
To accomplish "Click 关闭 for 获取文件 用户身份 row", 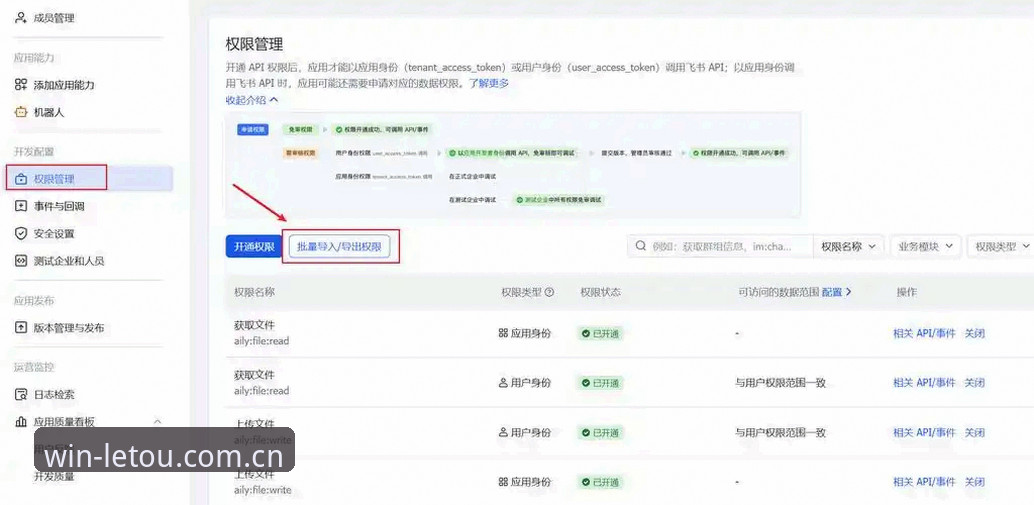I will click(975, 383).
